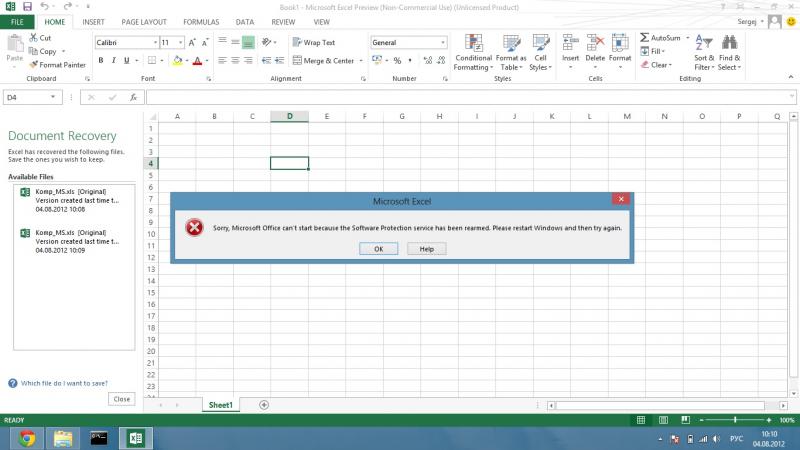Viewport: 800px width, 450px height.
Task: Open Merge & Center dropdown arrow
Action: click(x=361, y=61)
